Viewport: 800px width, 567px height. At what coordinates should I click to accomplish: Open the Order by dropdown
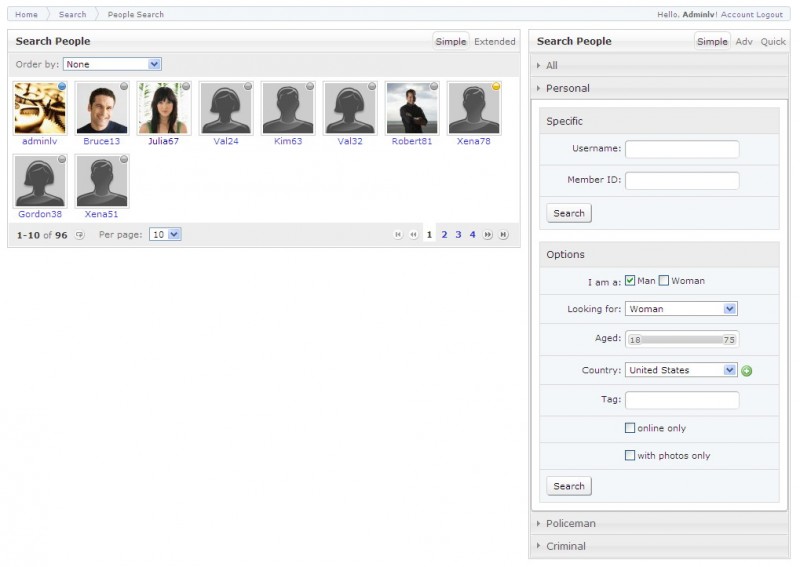(112, 64)
